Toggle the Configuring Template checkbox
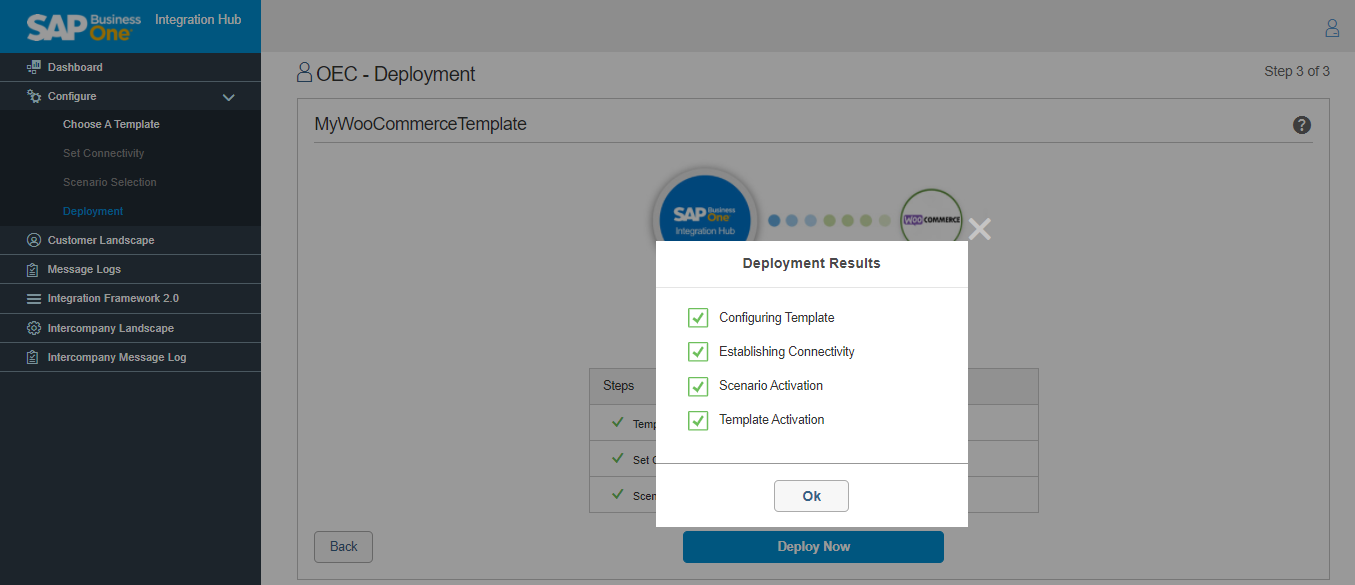The height and width of the screenshot is (585, 1355). pyautogui.click(x=698, y=318)
